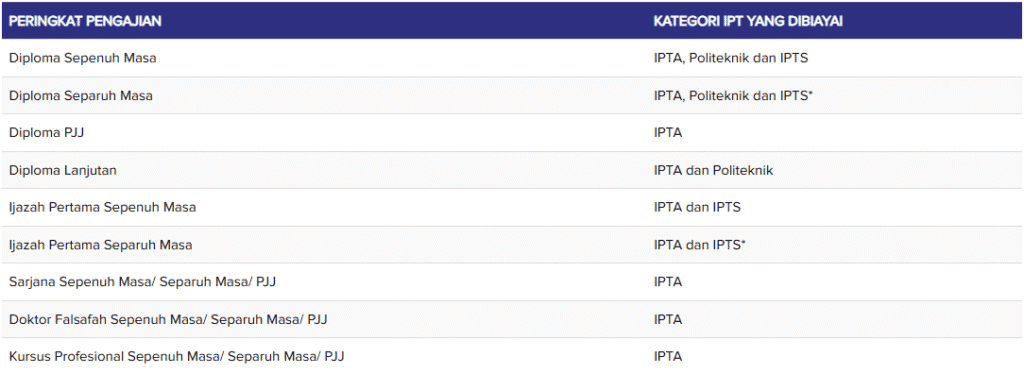Click 'IPTA dan IPTS' without asterisk
Viewport: 1024px width, 374px height.
click(697, 208)
